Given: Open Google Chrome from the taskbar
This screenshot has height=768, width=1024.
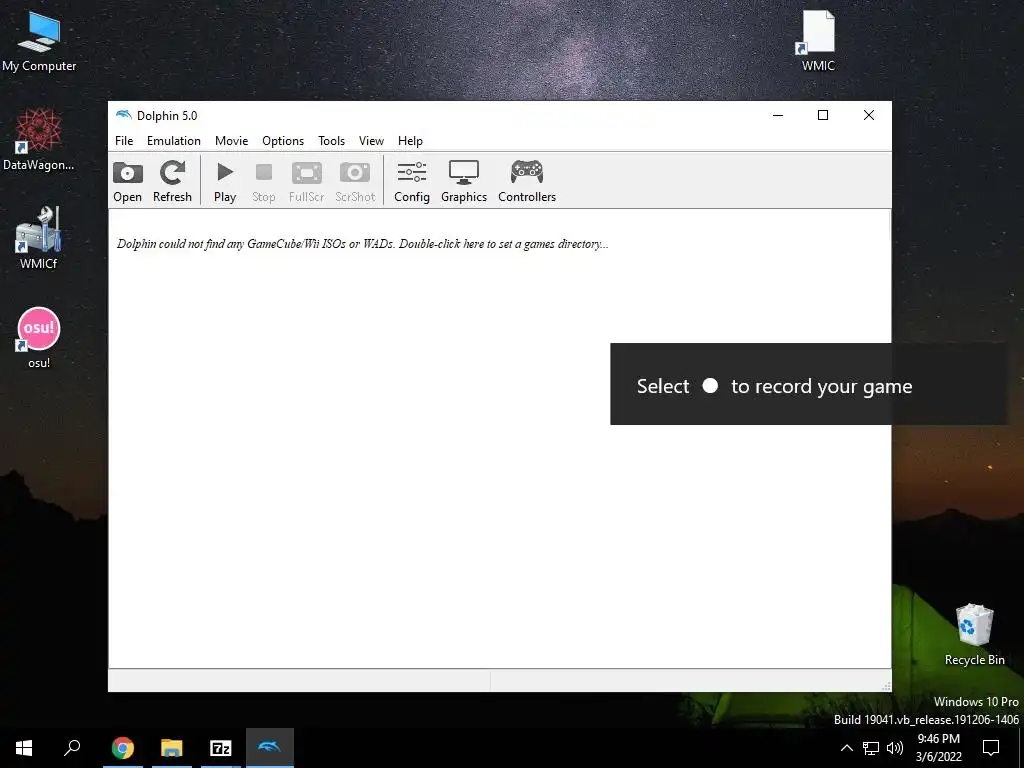Looking at the screenshot, I should (x=123, y=748).
